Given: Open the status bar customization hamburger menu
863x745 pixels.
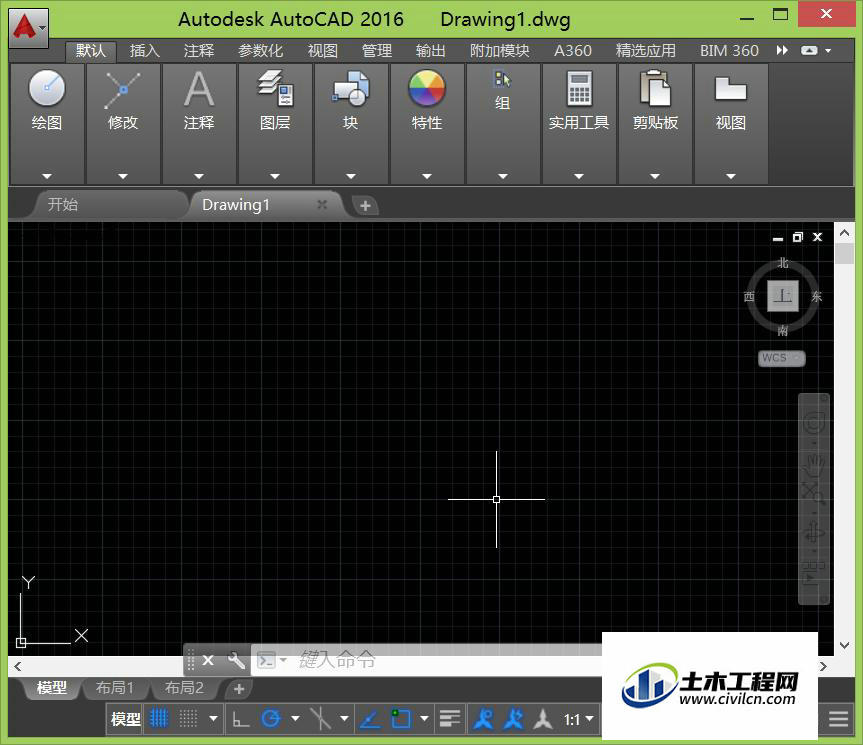Looking at the screenshot, I should coord(839,719).
